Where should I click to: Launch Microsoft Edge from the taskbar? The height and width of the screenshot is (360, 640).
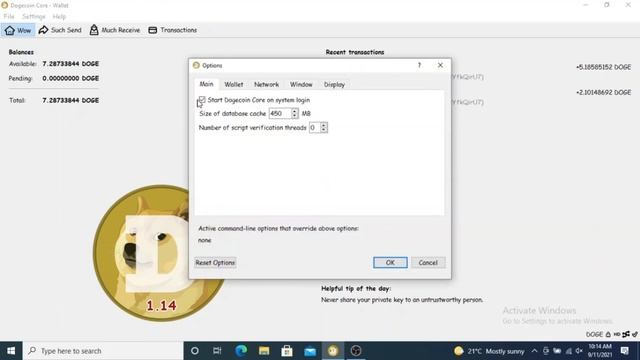coord(241,351)
